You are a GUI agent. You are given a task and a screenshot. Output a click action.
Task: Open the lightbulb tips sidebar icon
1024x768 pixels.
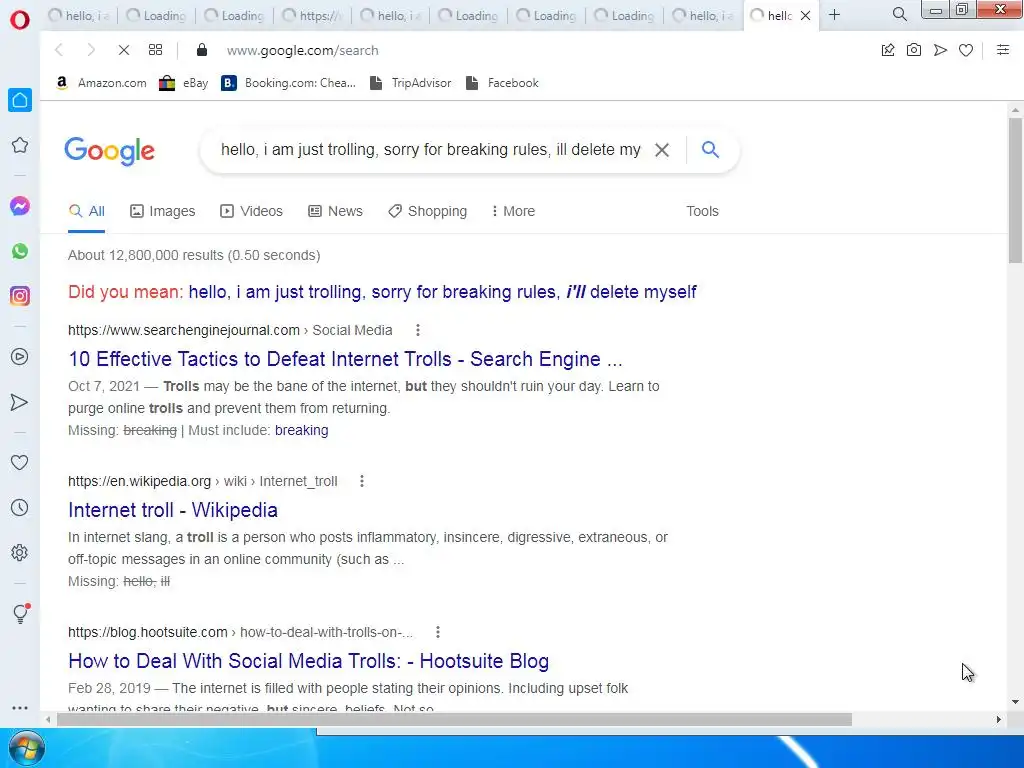pos(20,613)
